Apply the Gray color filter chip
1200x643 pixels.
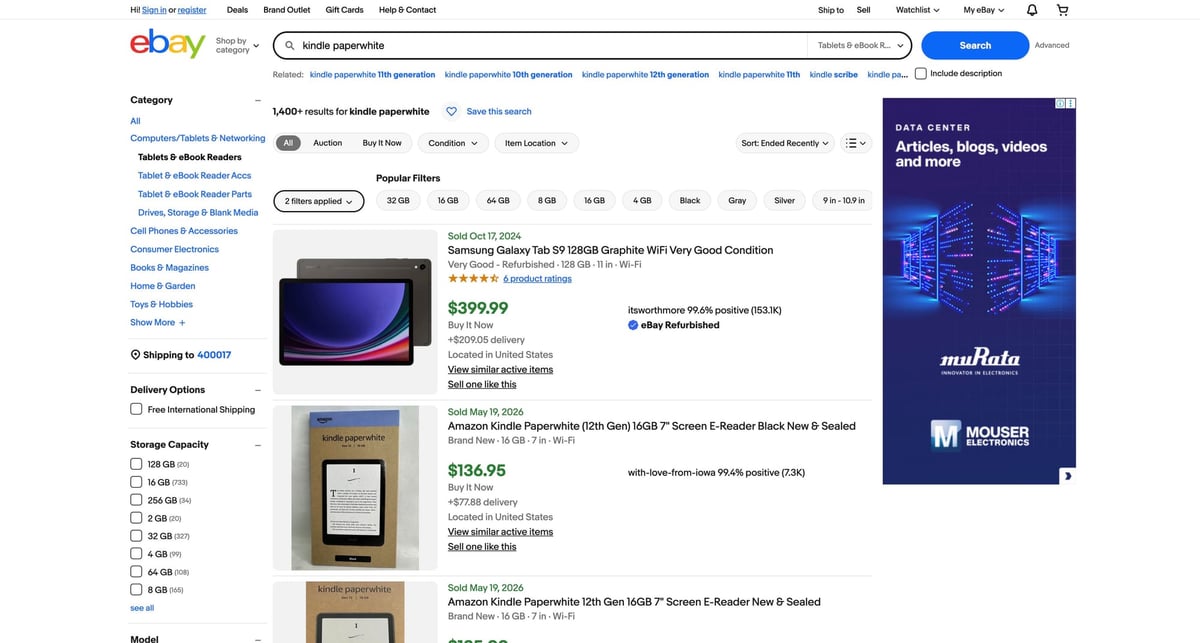pos(737,201)
